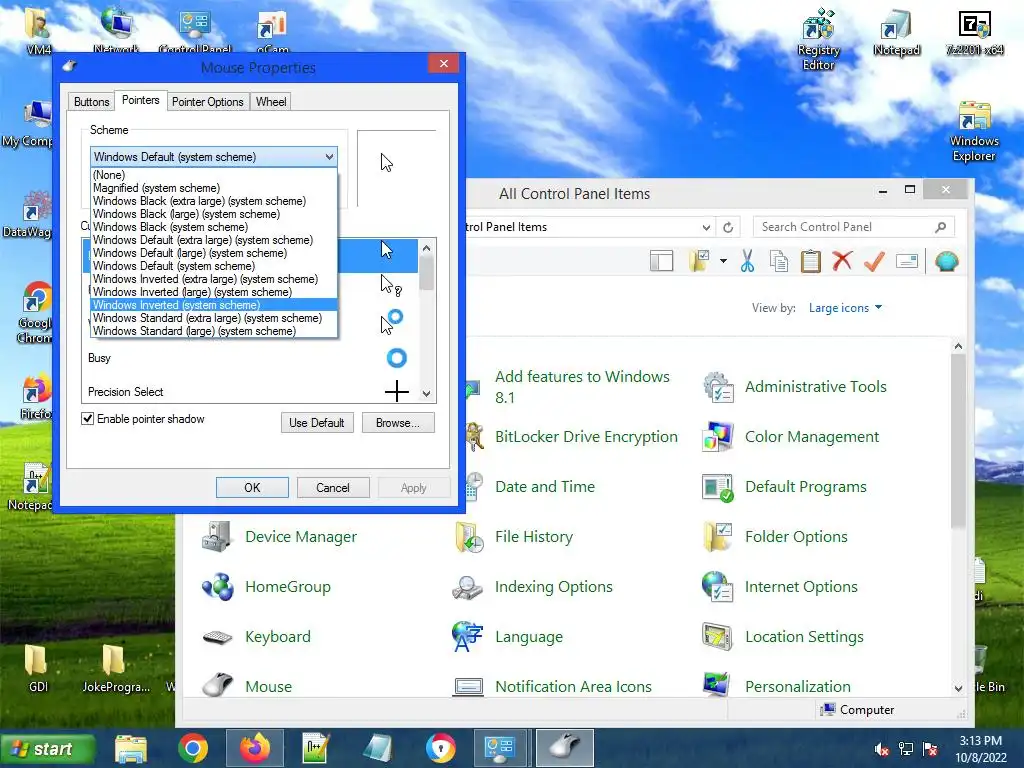Toggle Enable pointer shadow checkbox

pyautogui.click(x=88, y=419)
